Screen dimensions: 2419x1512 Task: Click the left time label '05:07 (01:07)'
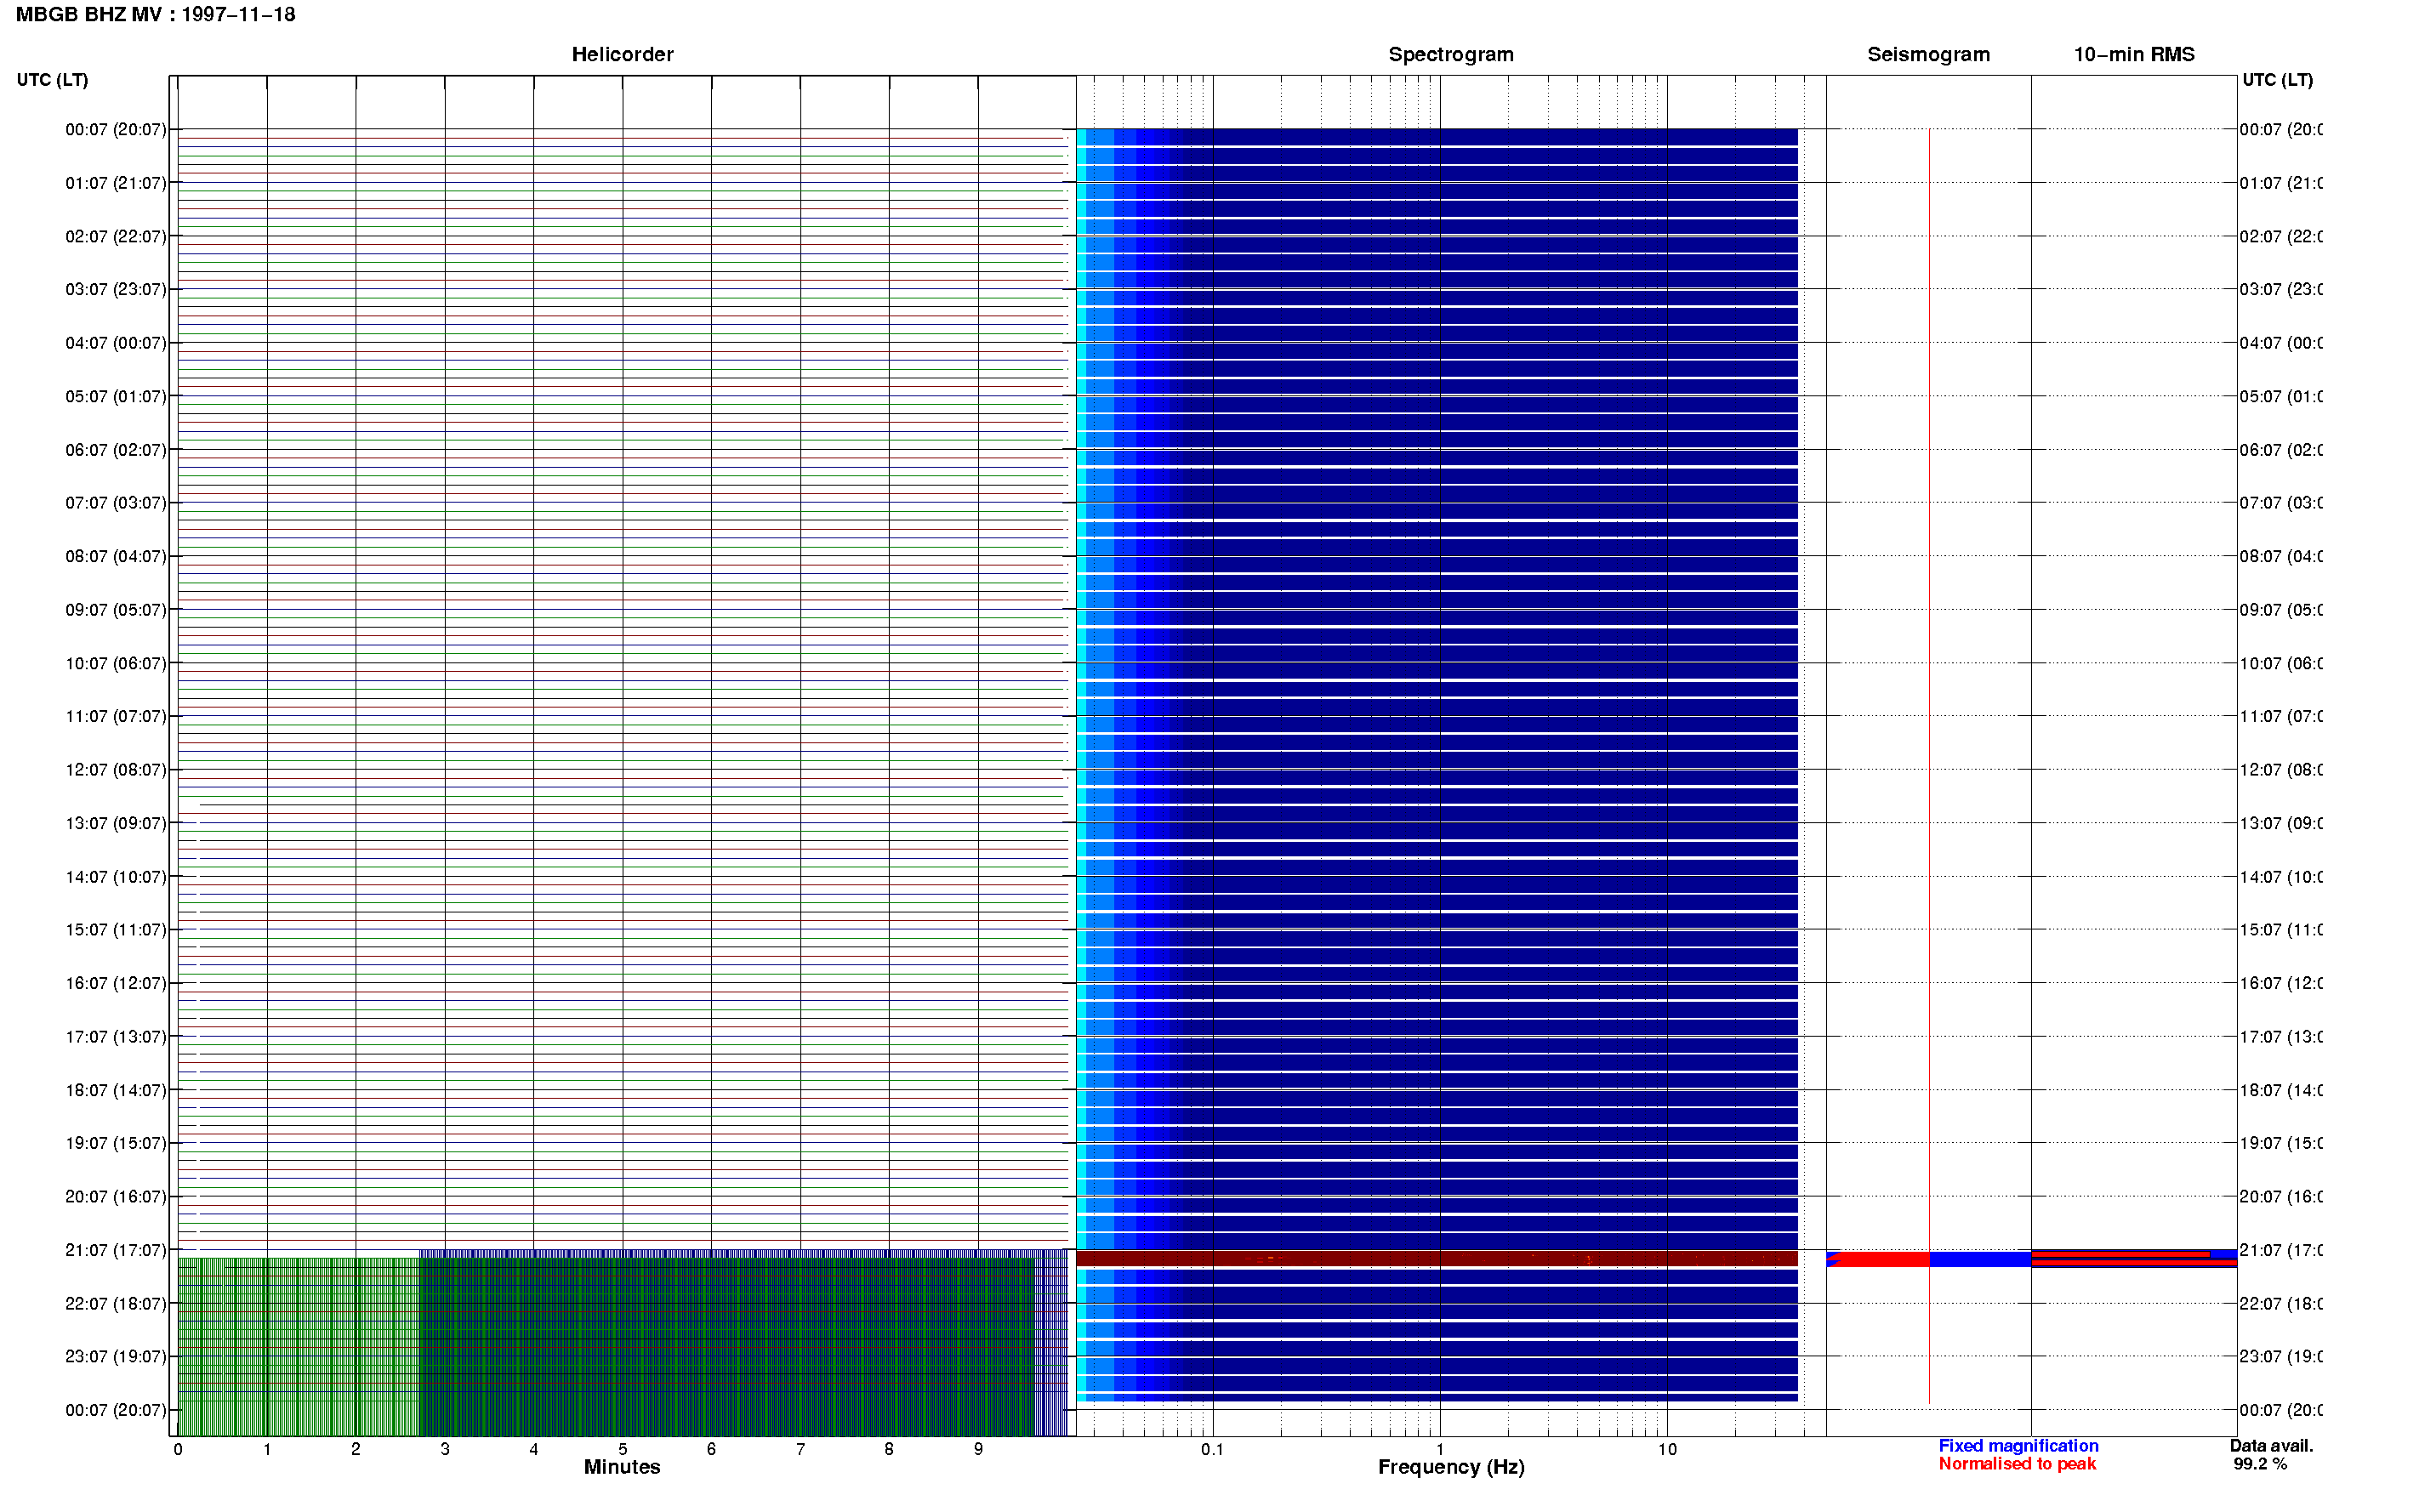116,397
